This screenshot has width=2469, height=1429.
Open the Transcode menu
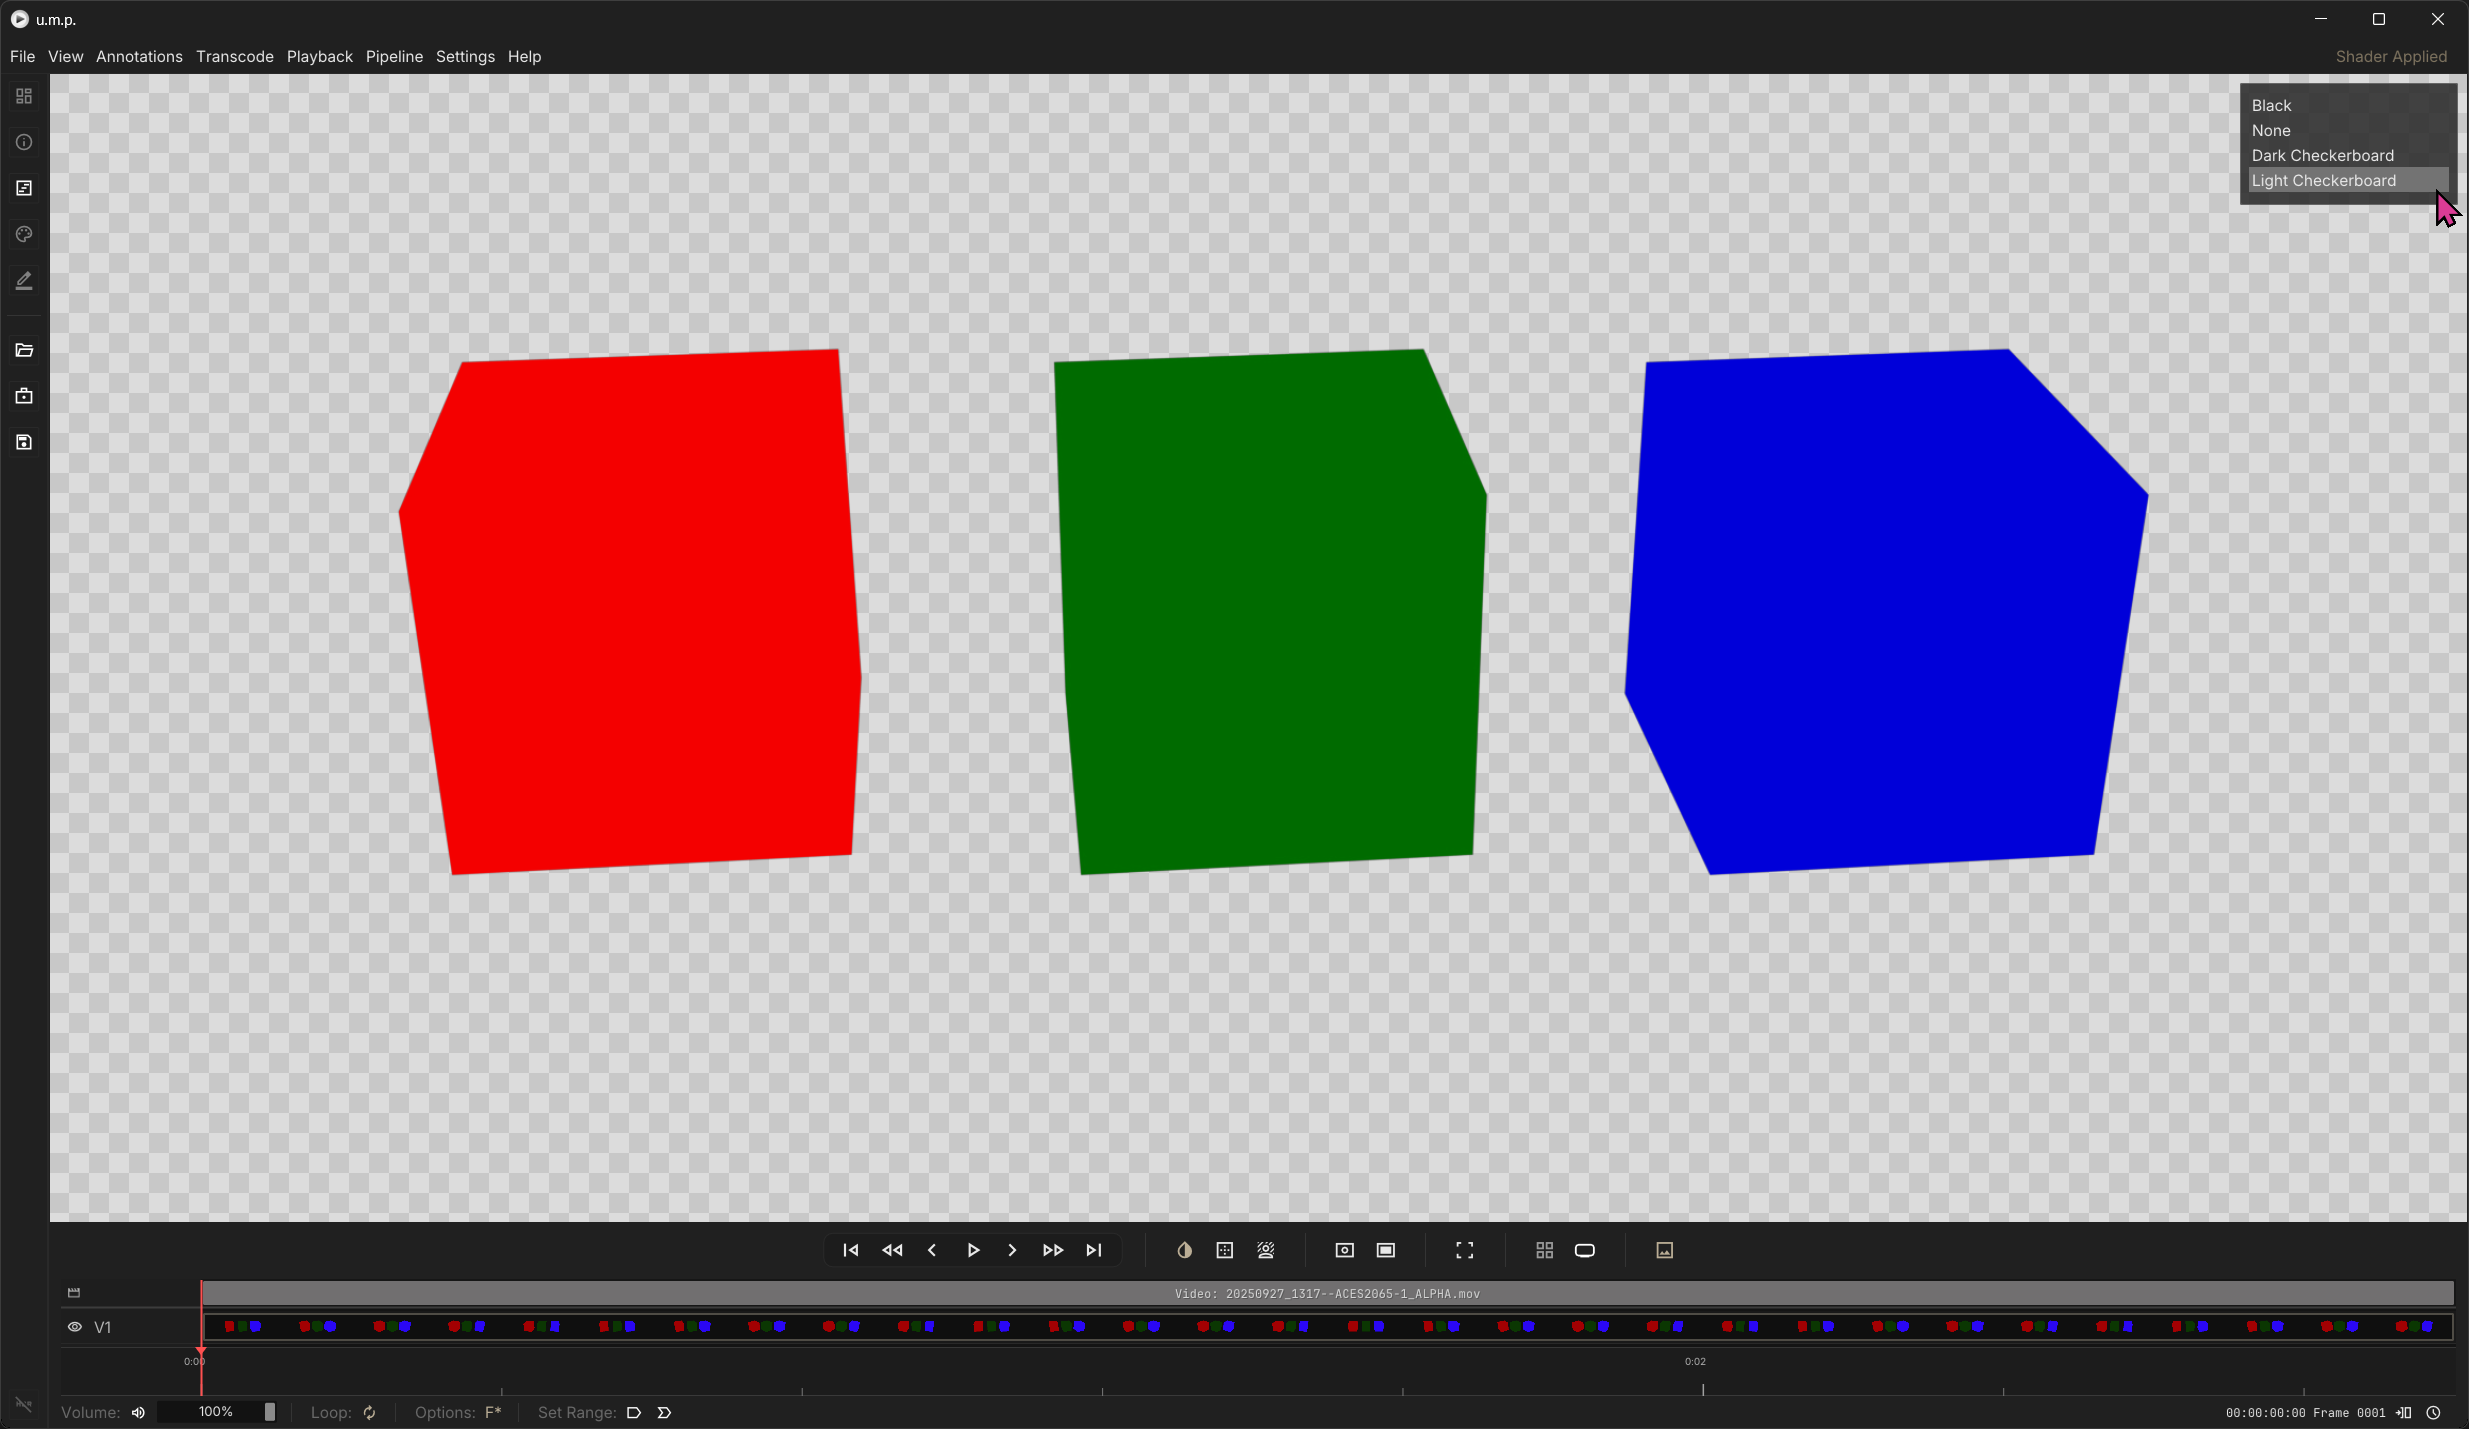(234, 56)
